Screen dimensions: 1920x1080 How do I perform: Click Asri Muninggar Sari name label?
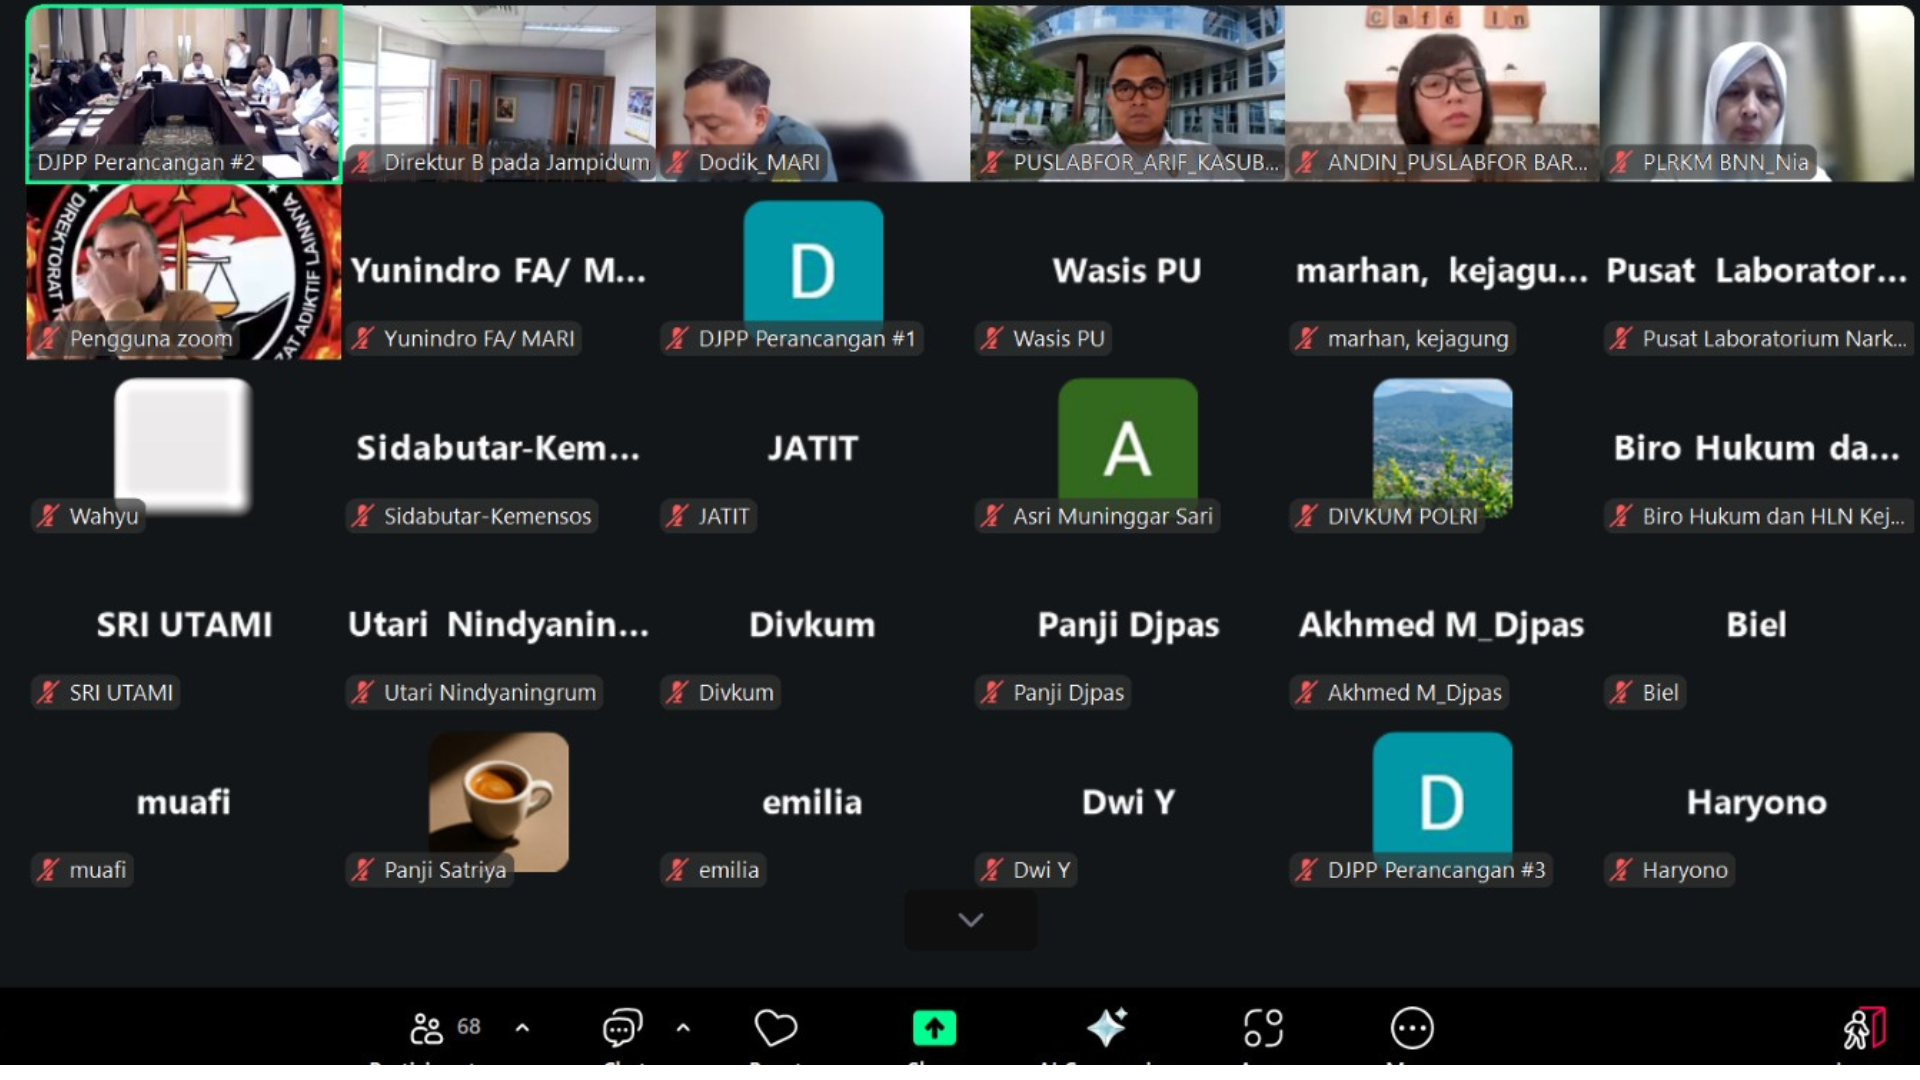pos(1112,516)
